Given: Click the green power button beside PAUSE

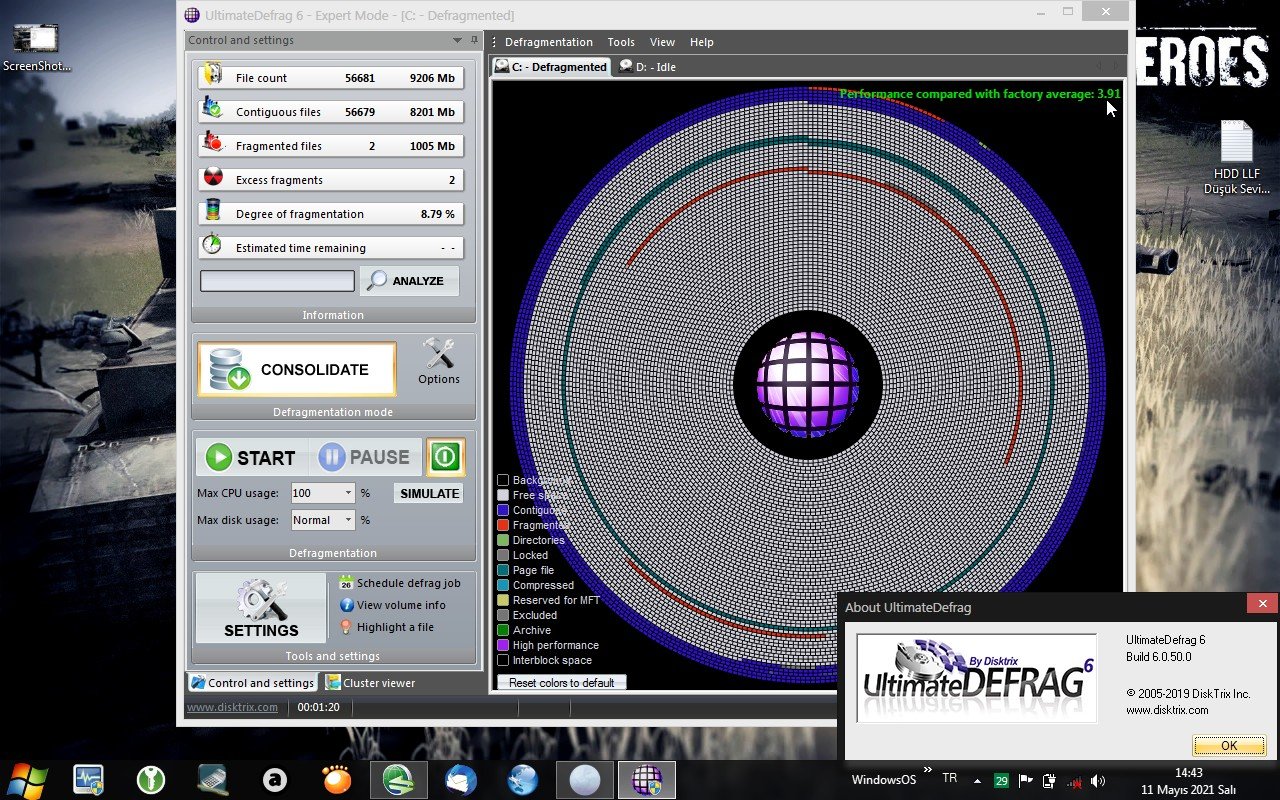Looking at the screenshot, I should coord(445,457).
